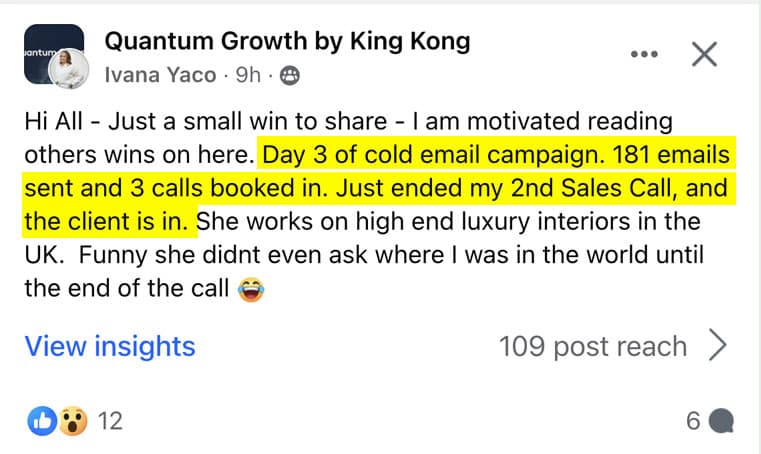The image size is (761, 454).
Task: Click the Wow reaction emoji icon
Action: tap(71, 421)
